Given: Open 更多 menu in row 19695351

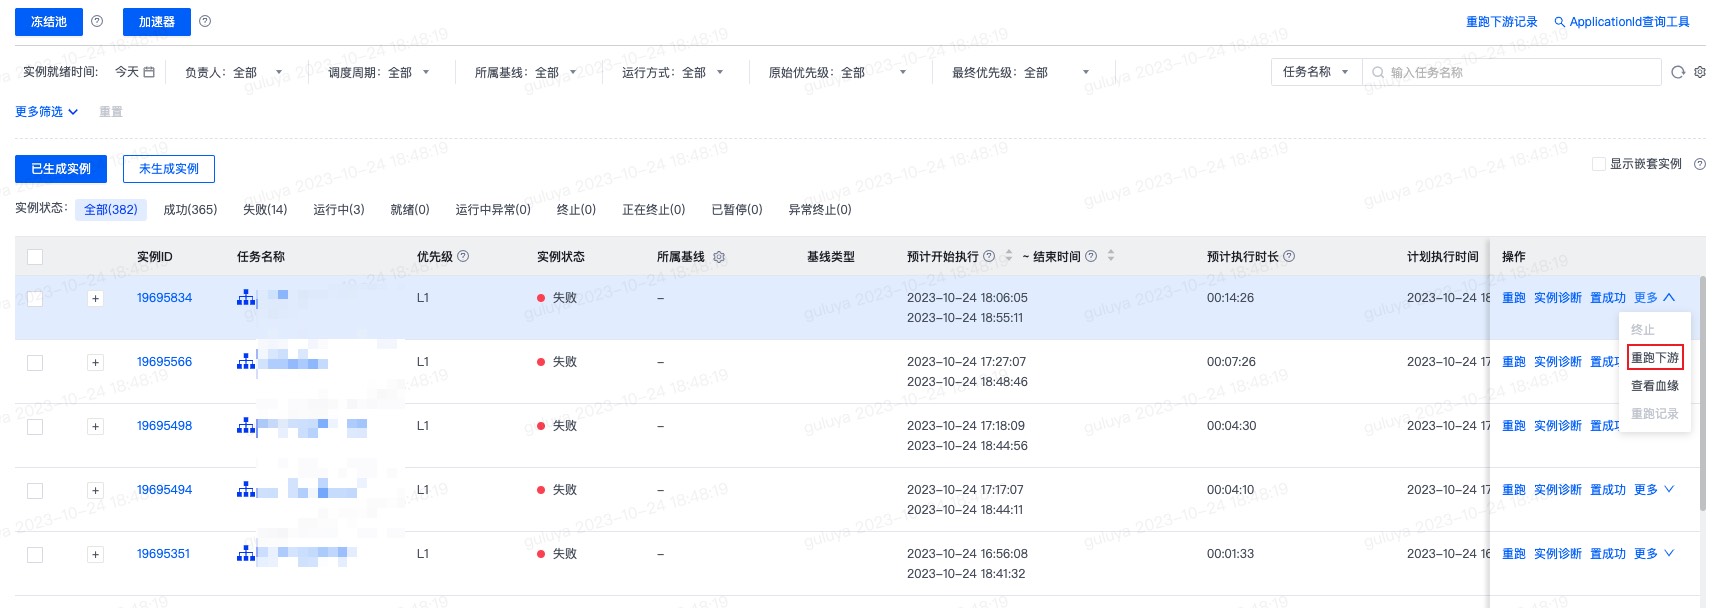Looking at the screenshot, I should [1654, 553].
